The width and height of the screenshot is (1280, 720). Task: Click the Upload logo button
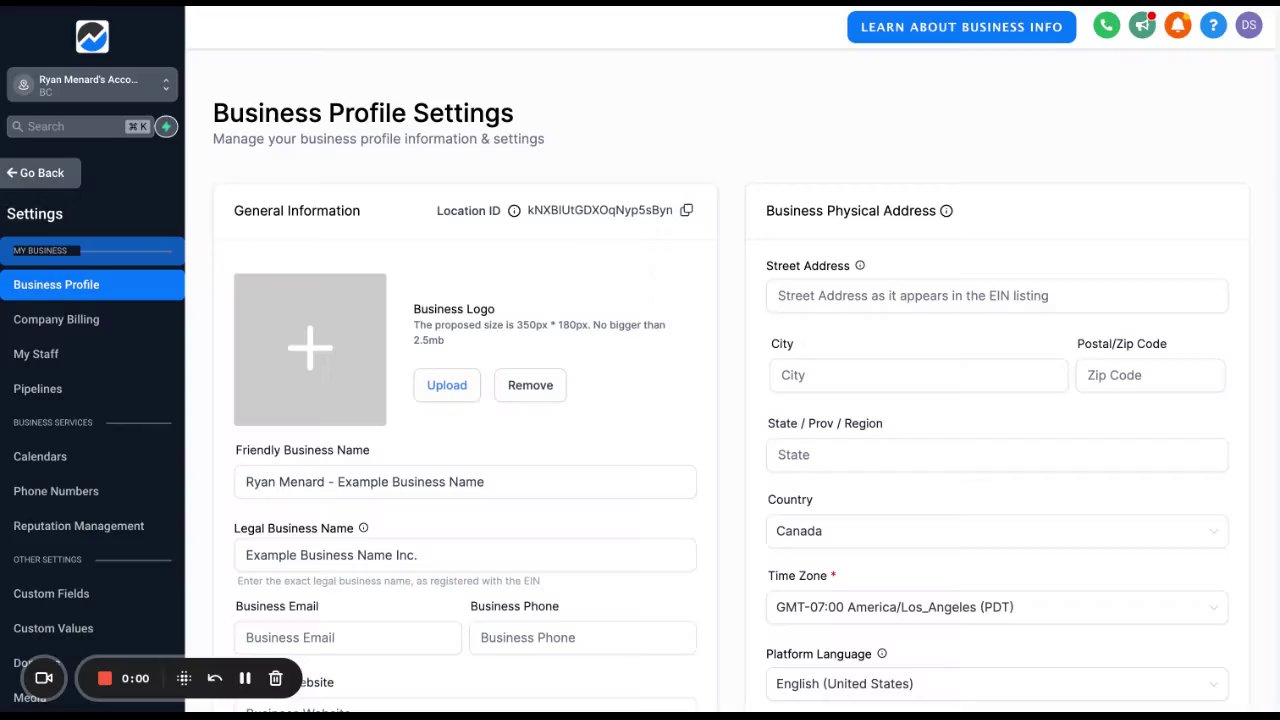coord(447,385)
